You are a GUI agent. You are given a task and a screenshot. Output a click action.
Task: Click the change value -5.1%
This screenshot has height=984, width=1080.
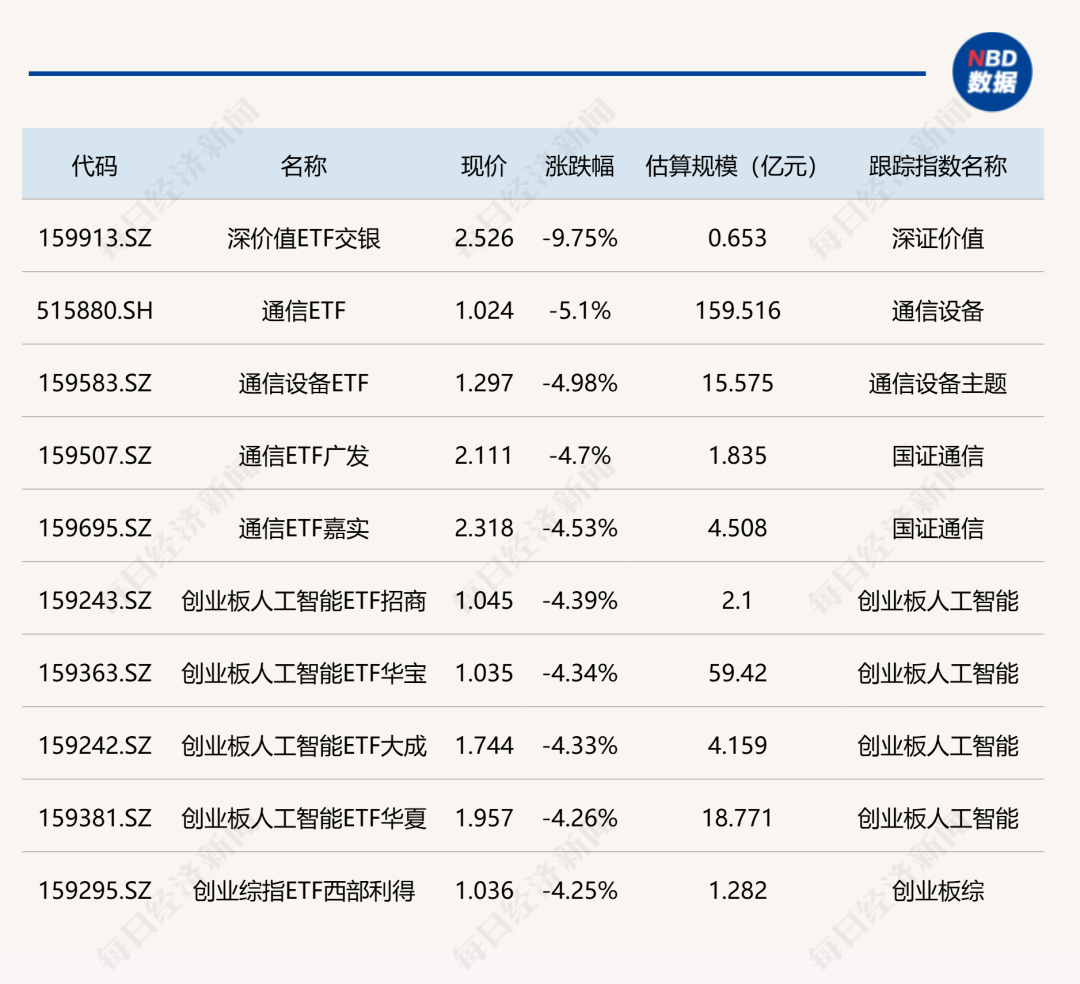coord(579,311)
